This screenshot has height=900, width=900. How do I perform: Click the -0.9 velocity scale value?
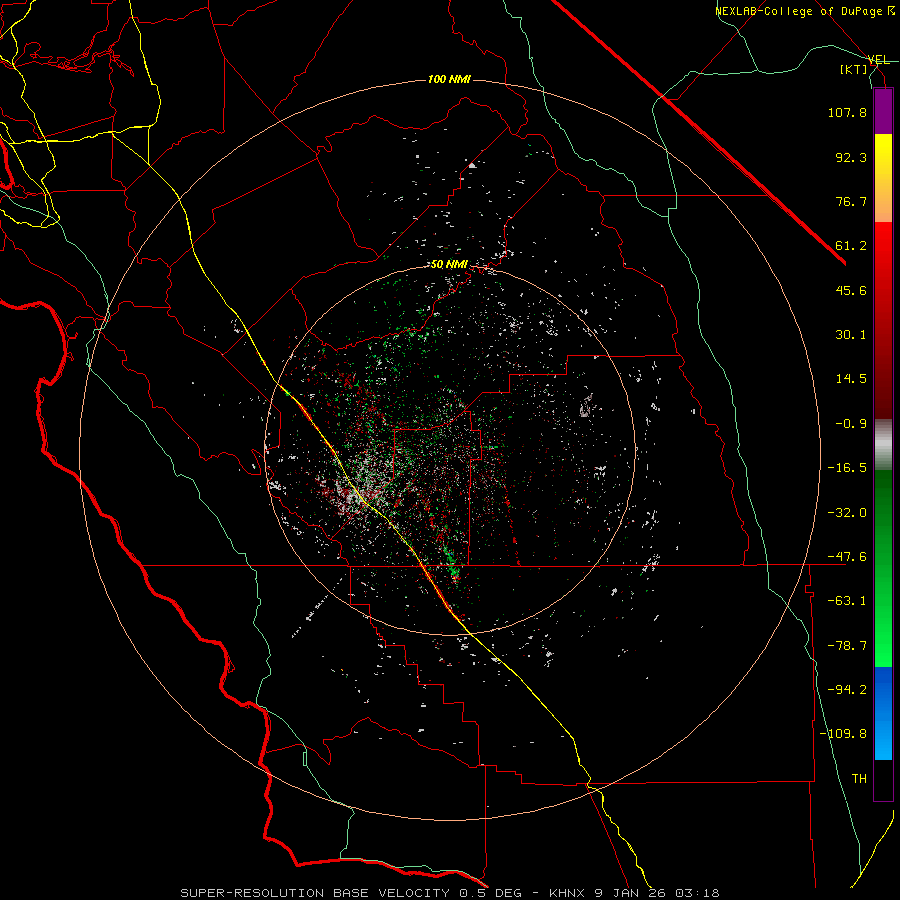pyautogui.click(x=851, y=424)
